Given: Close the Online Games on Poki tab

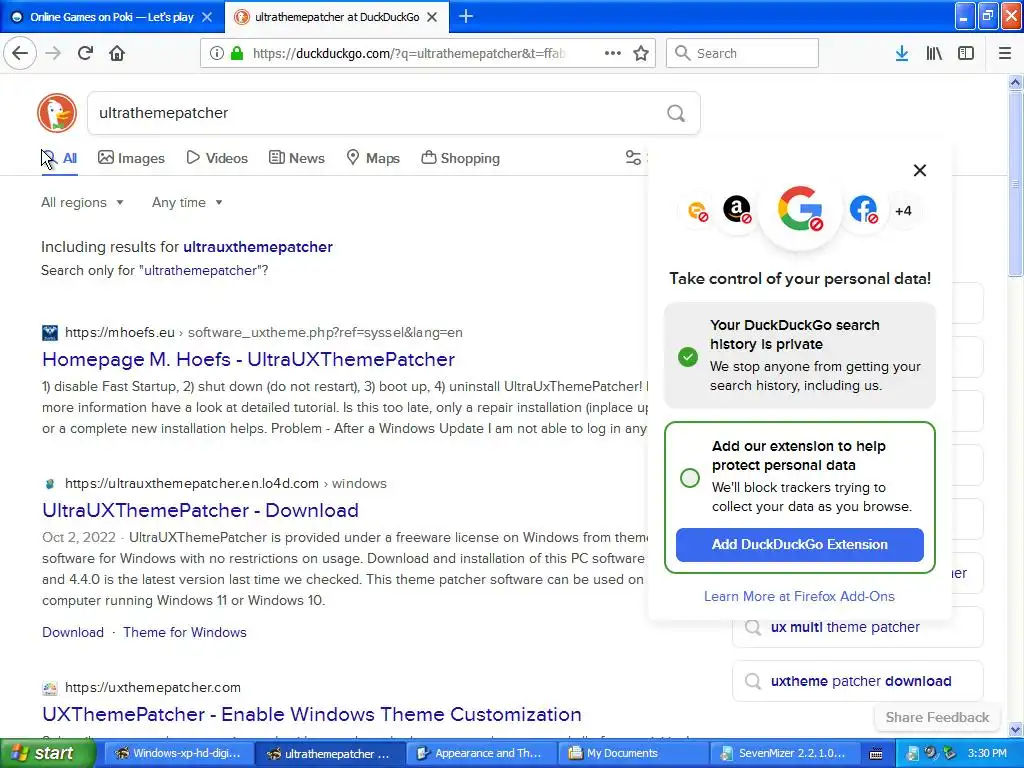Looking at the screenshot, I should pos(207,17).
